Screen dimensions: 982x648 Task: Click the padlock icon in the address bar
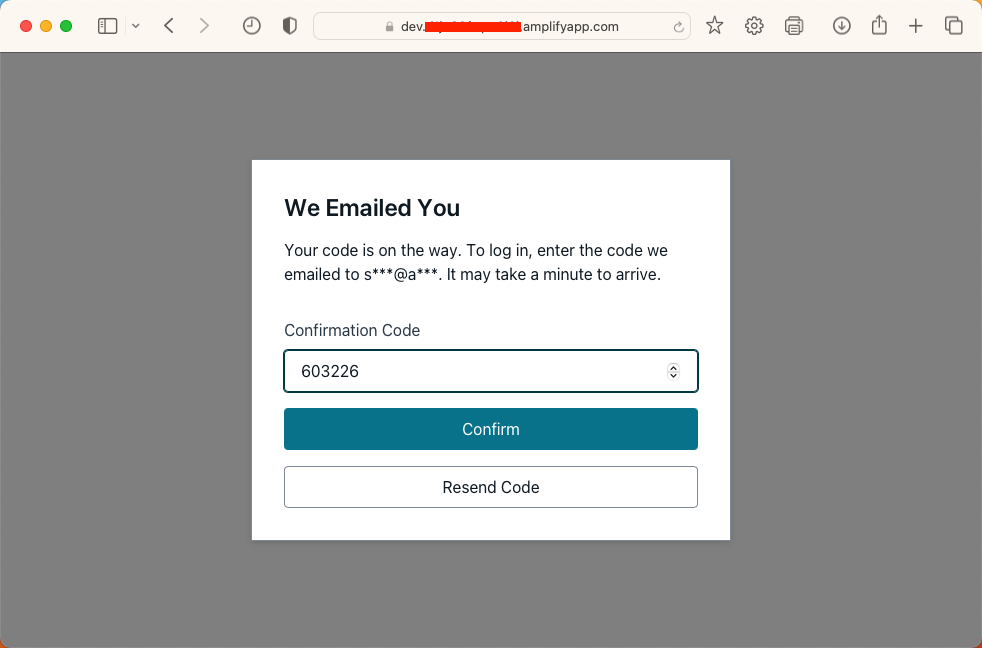point(390,26)
